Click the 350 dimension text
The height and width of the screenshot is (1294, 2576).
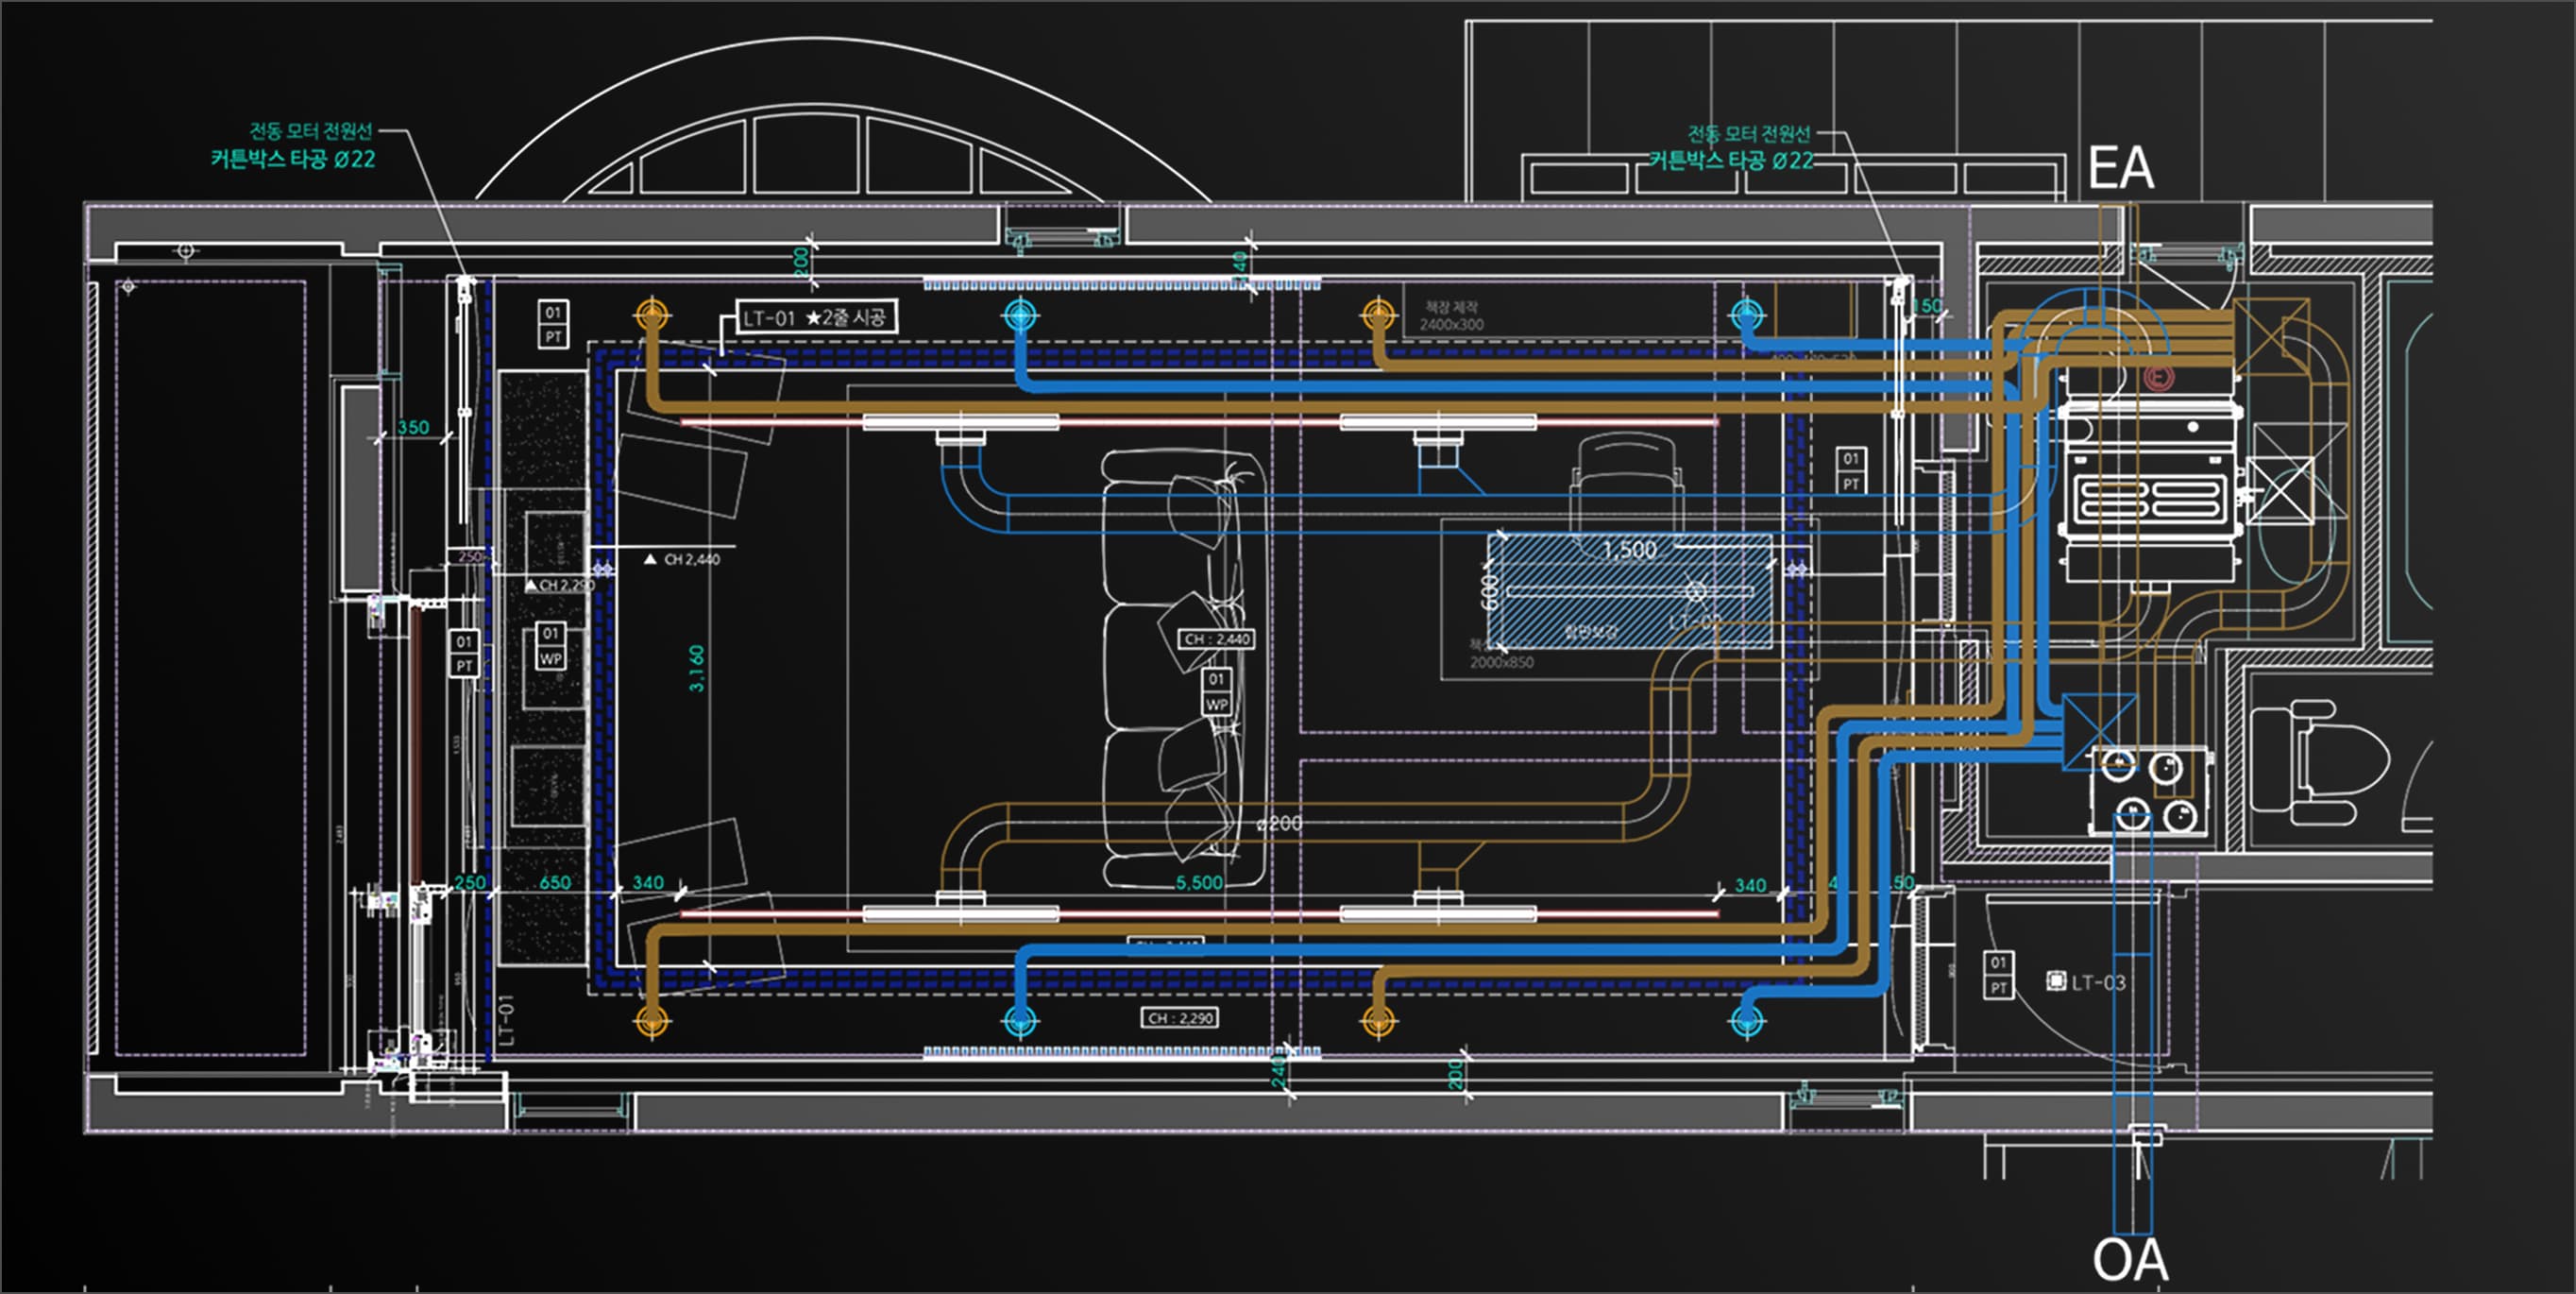[413, 427]
